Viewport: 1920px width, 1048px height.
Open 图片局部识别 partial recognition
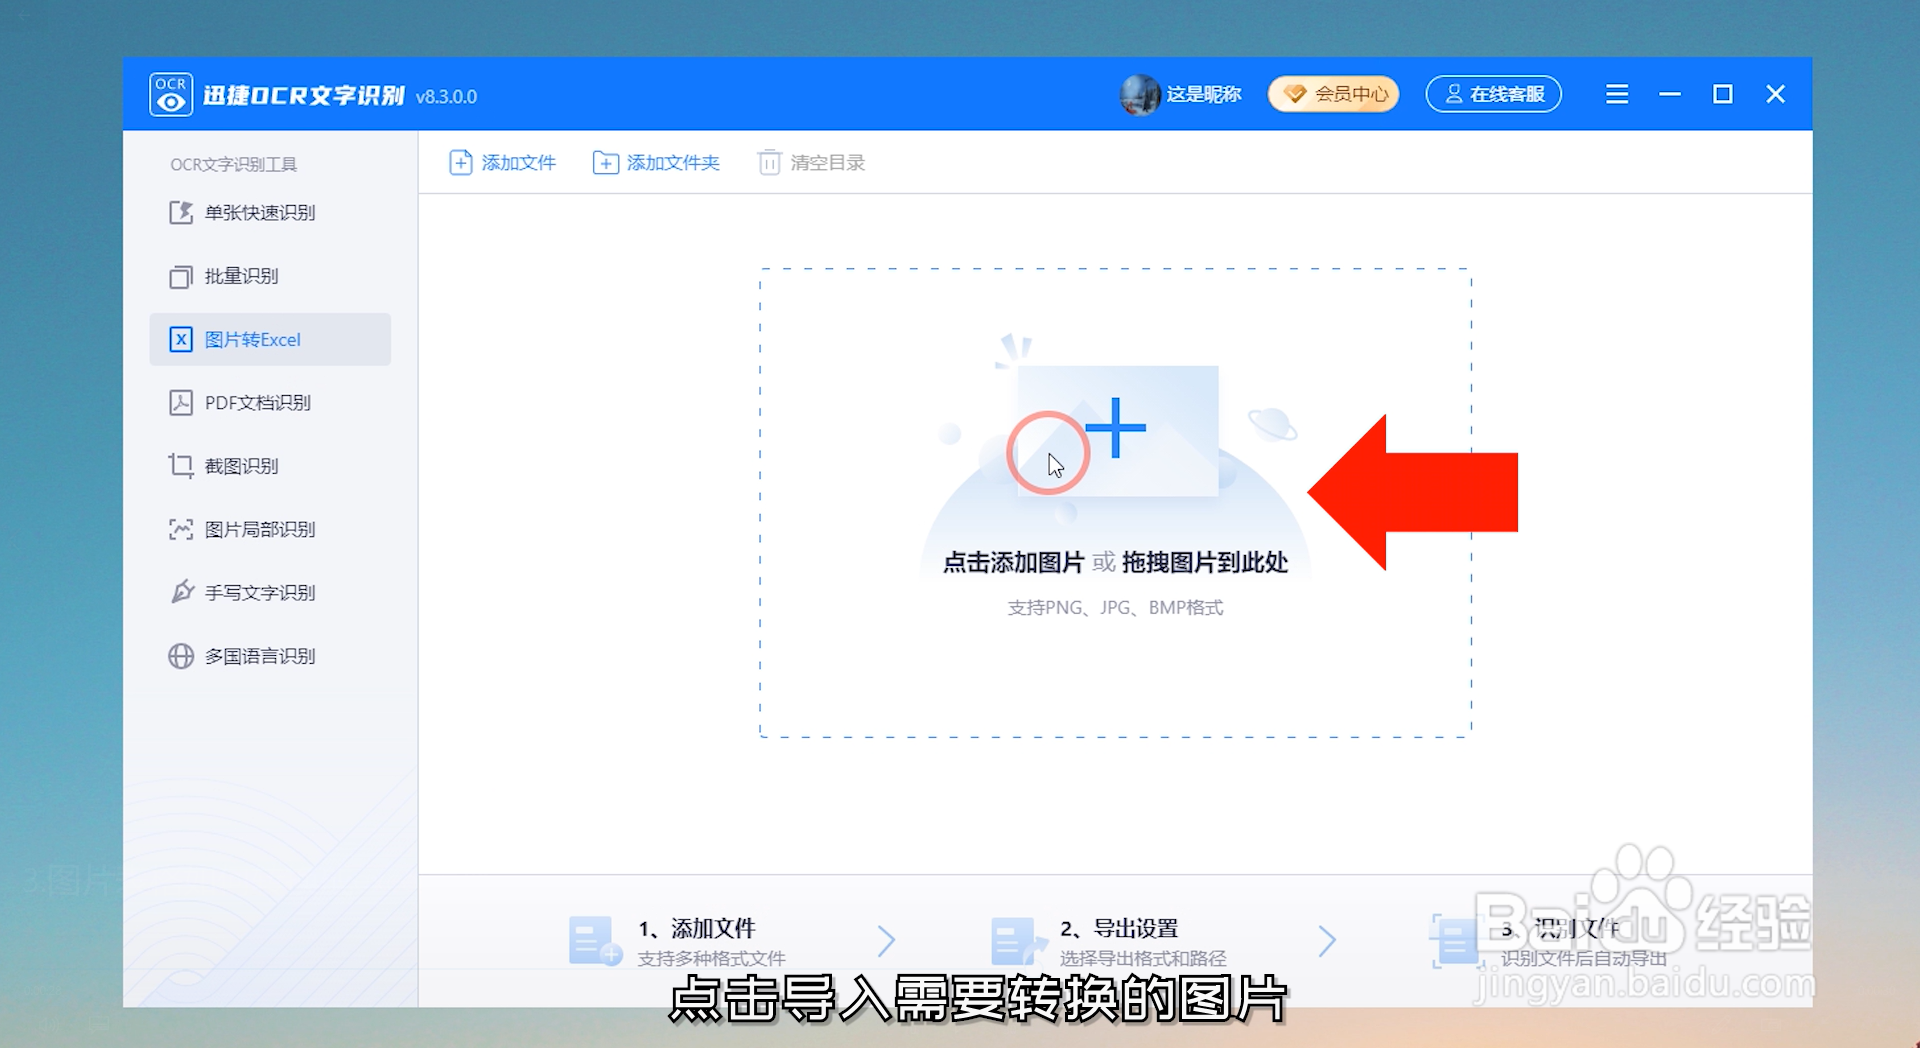tap(270, 529)
